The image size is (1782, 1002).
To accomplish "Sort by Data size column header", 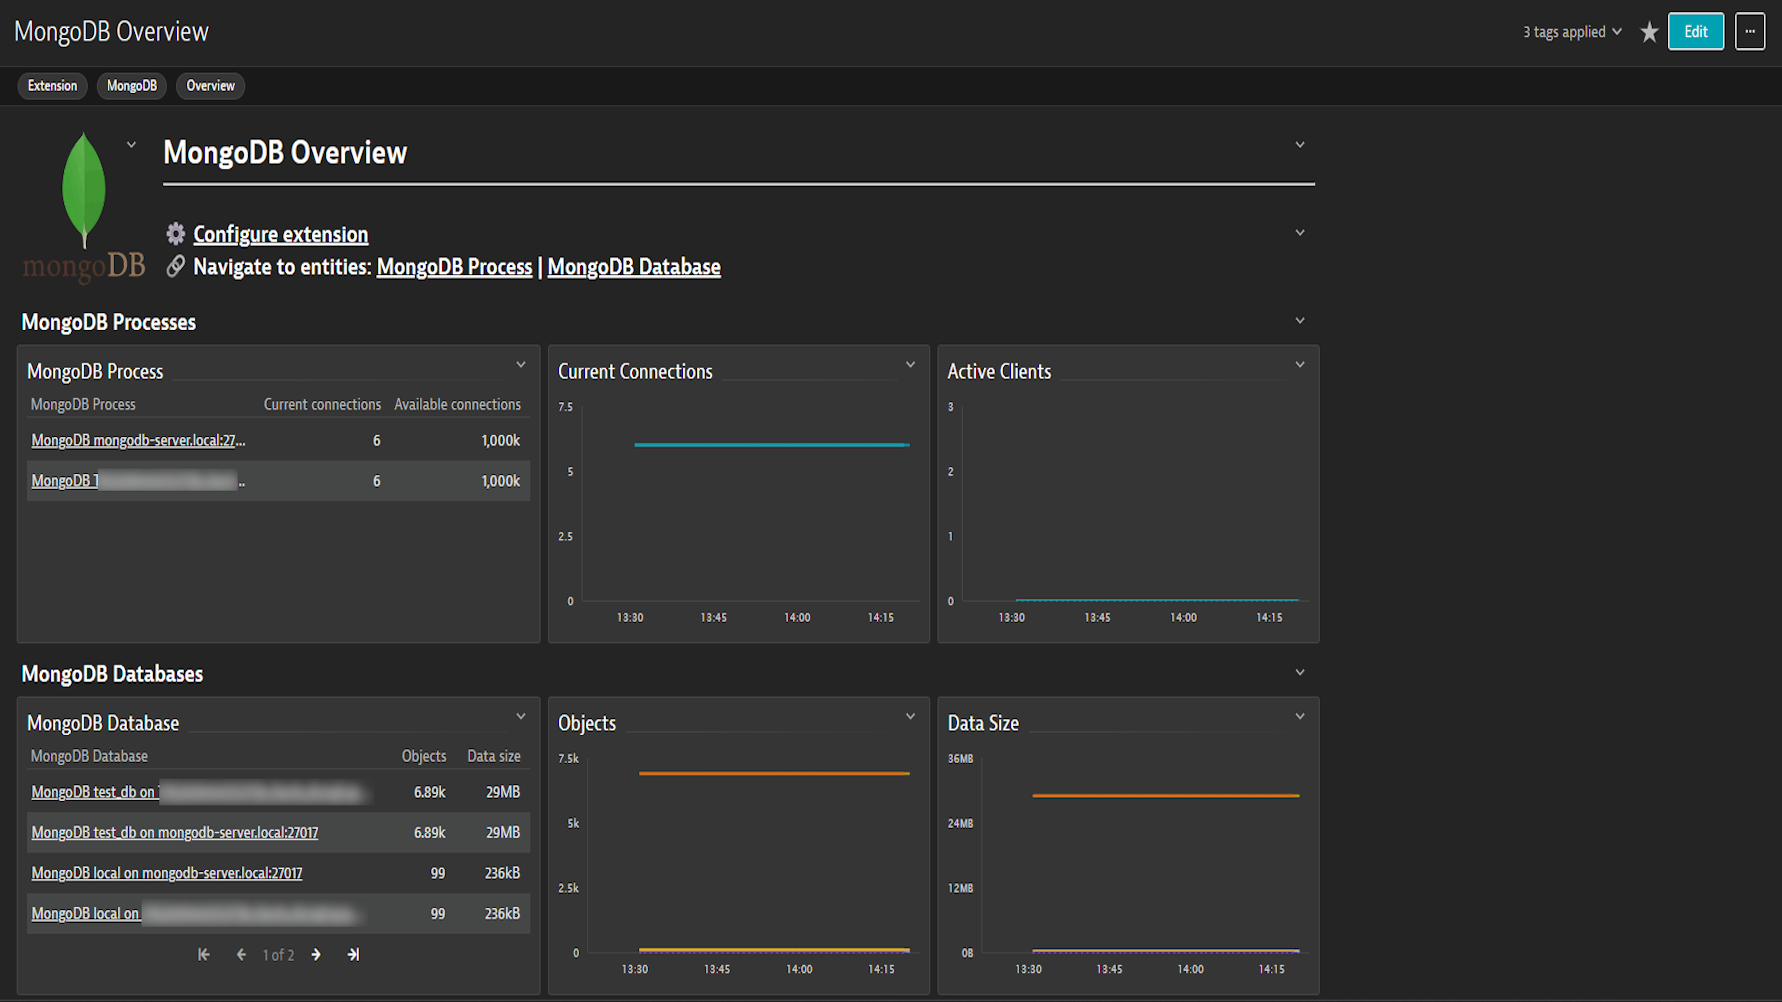I will click(494, 757).
